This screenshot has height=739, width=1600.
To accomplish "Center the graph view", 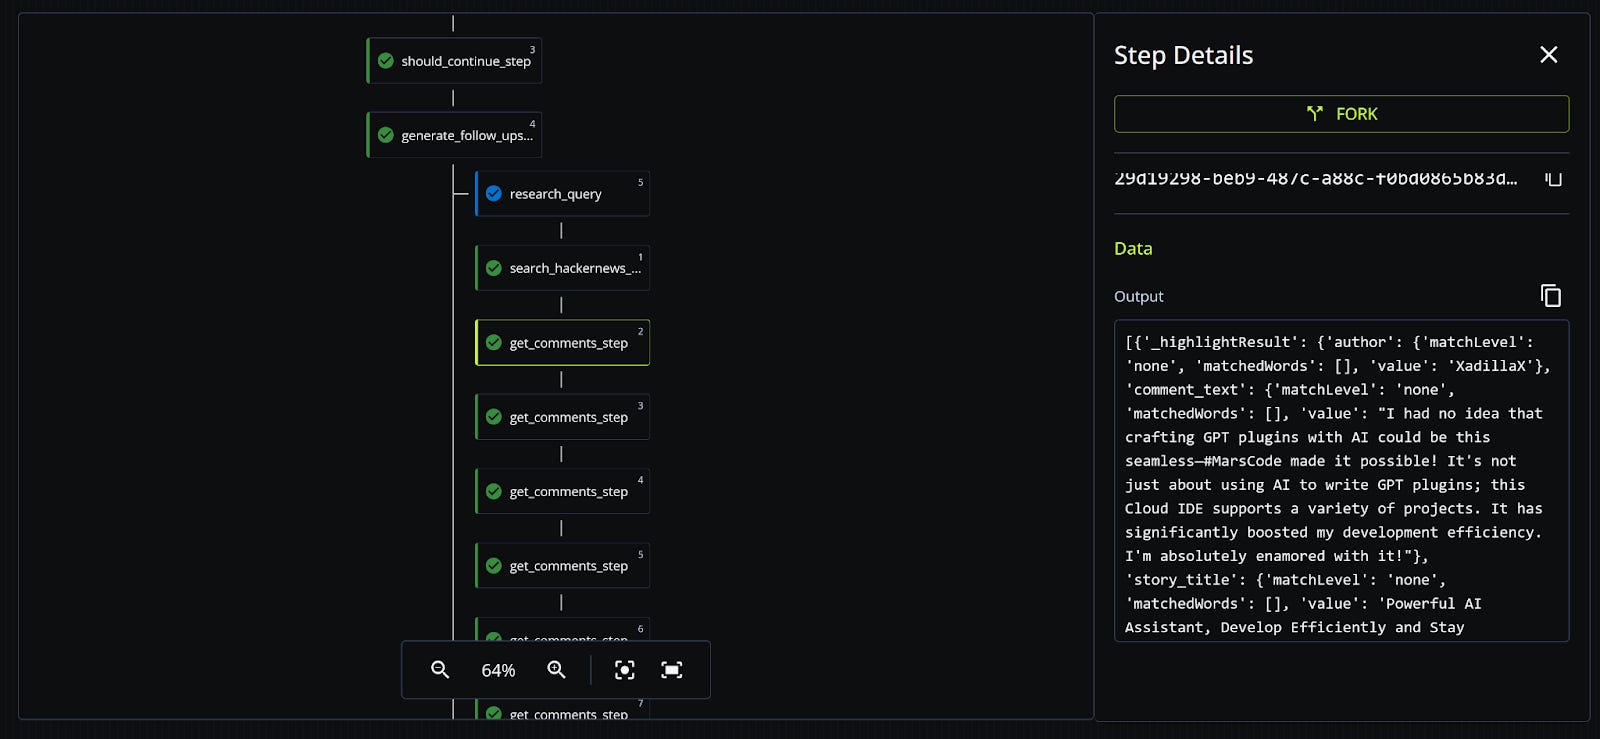I will [625, 670].
